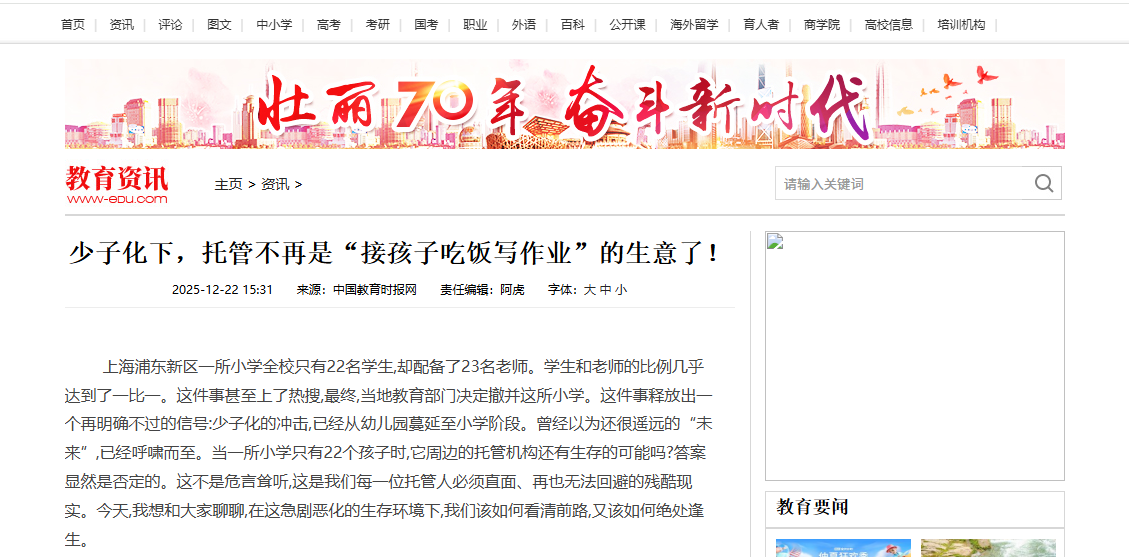Image resolution: width=1129 pixels, height=557 pixels.
Task: Click 资讯 in the breadcrumb
Action: click(275, 185)
